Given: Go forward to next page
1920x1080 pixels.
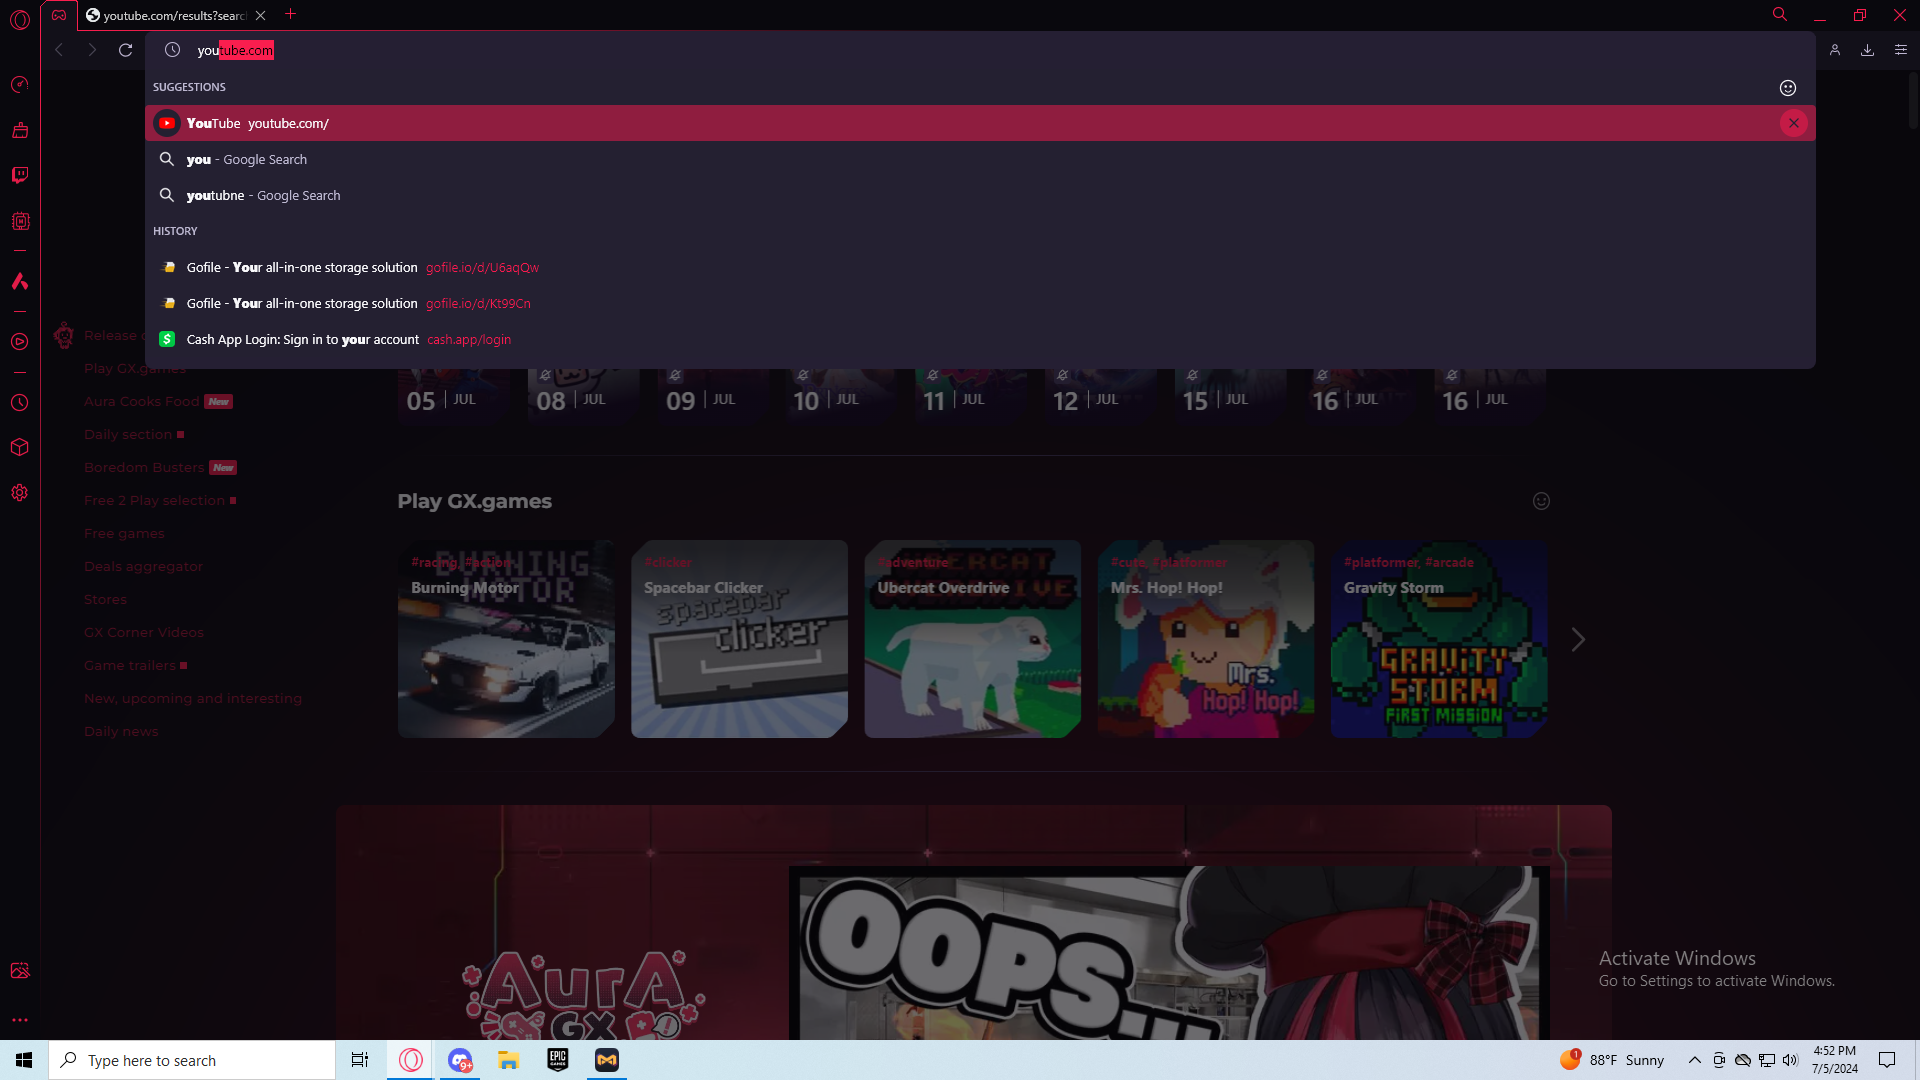Looking at the screenshot, I should pyautogui.click(x=92, y=50).
